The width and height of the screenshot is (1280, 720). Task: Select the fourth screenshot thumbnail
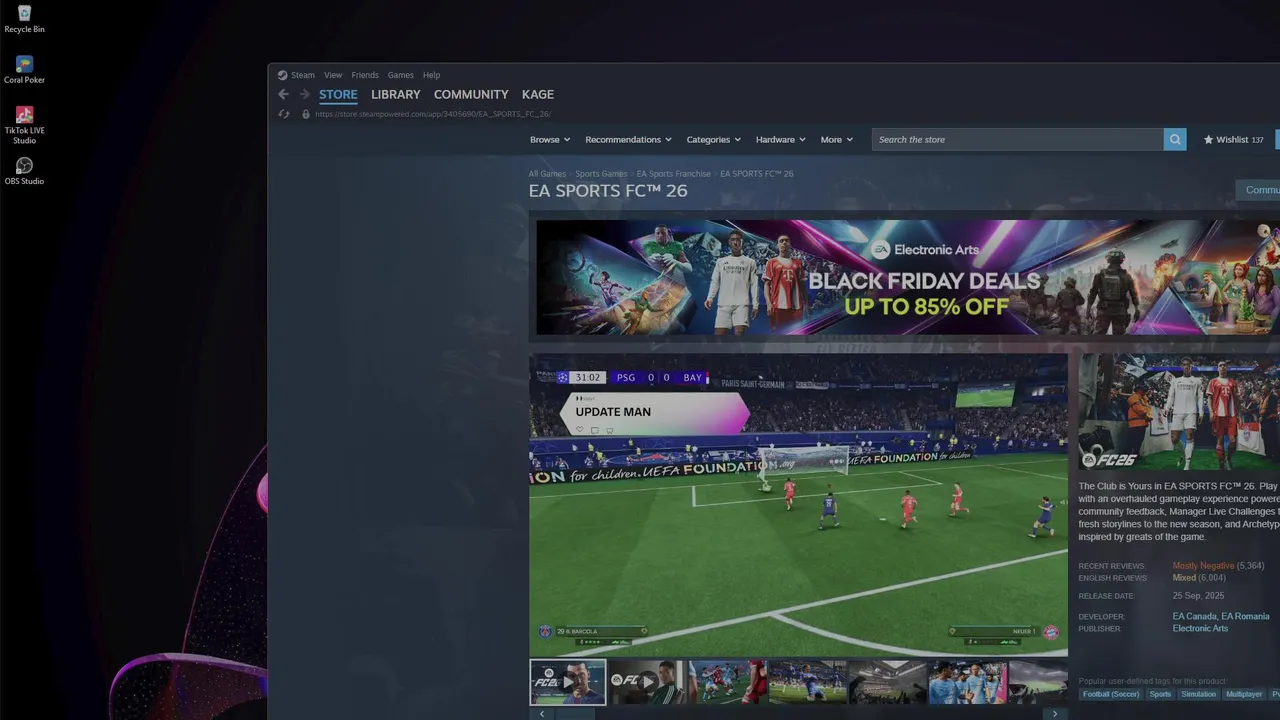click(x=808, y=682)
